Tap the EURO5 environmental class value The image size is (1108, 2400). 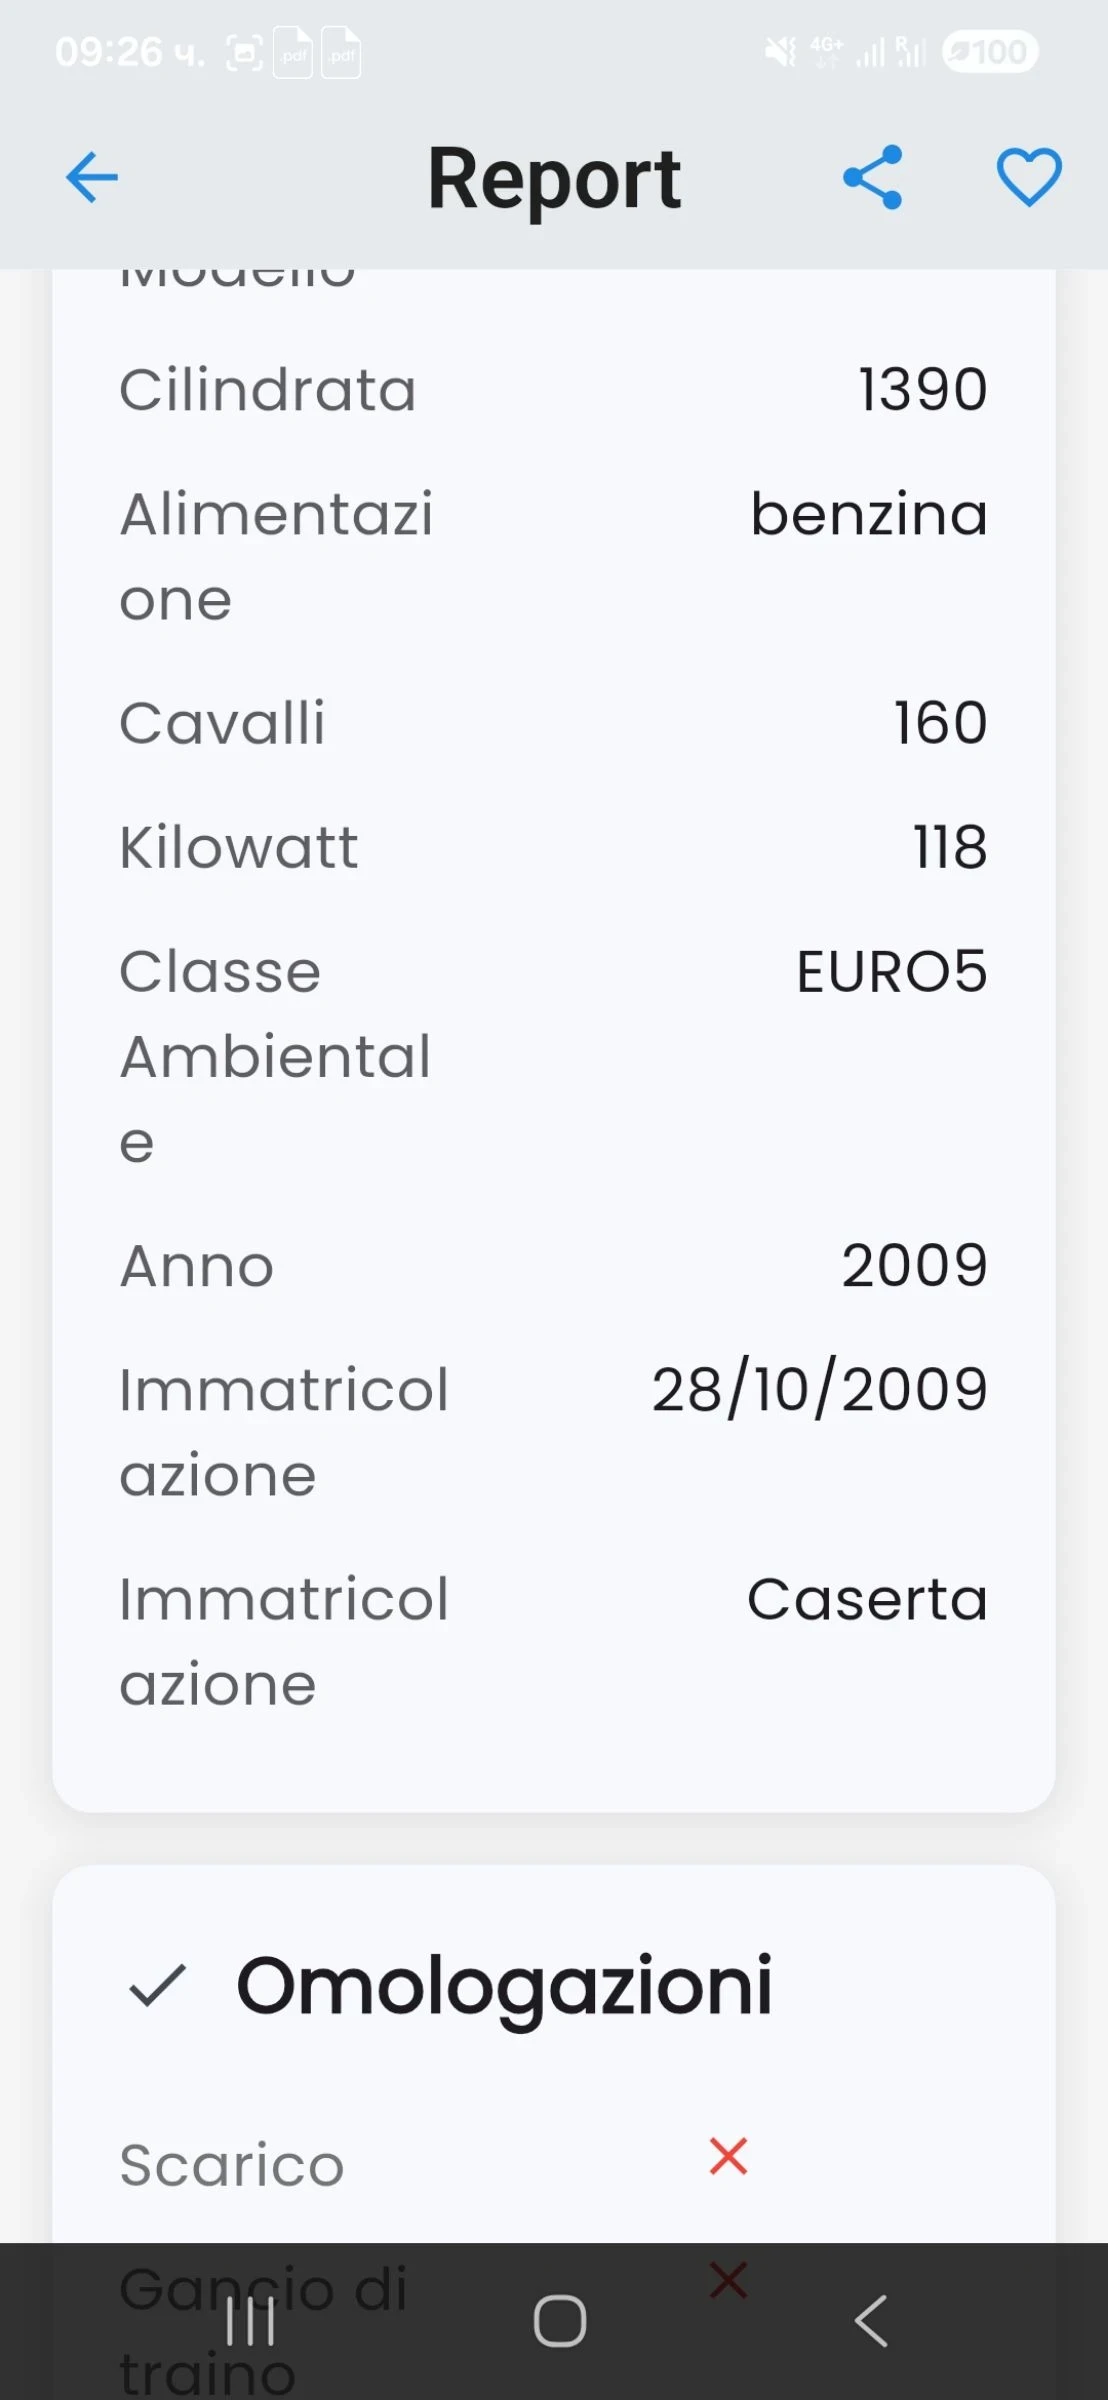pos(891,971)
